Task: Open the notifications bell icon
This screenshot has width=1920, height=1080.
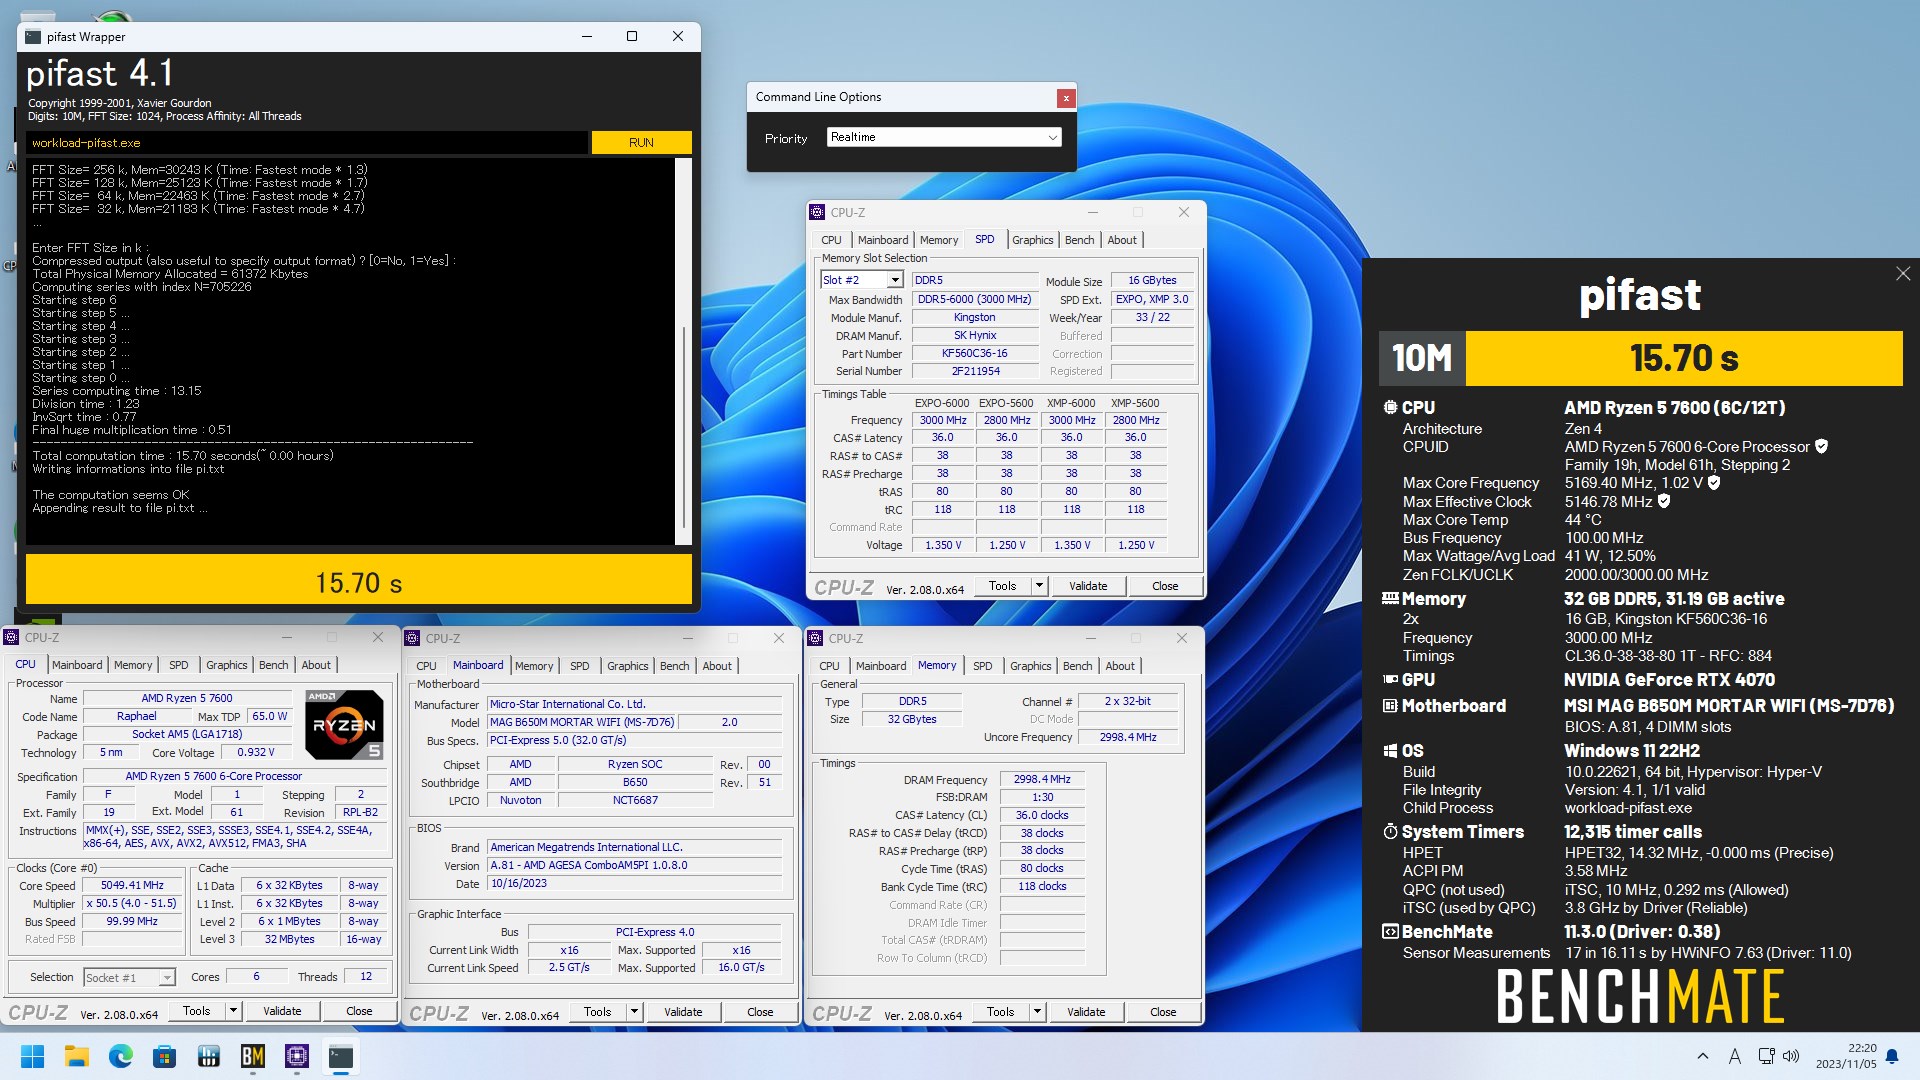Action: [x=1891, y=1056]
